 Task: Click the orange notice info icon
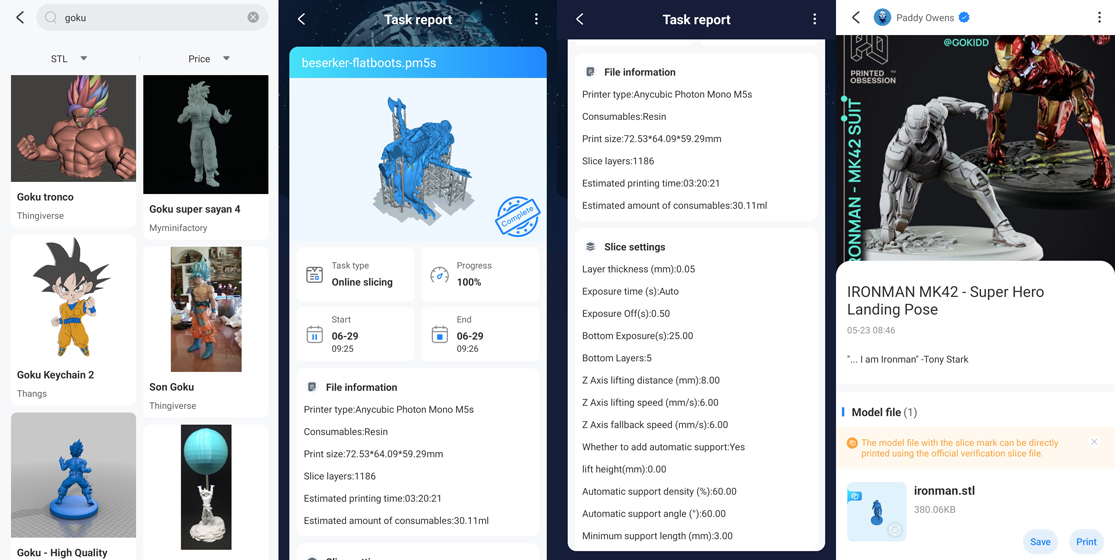(x=852, y=443)
